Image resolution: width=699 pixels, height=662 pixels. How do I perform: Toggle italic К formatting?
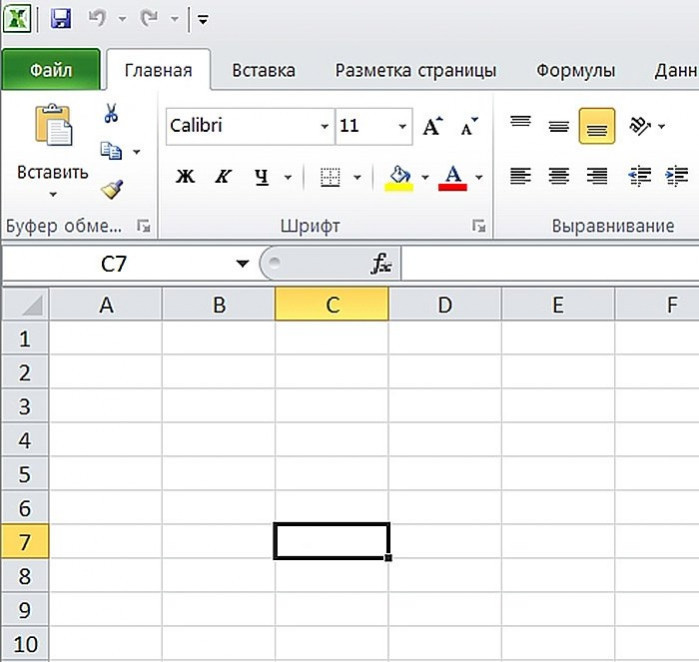(223, 177)
